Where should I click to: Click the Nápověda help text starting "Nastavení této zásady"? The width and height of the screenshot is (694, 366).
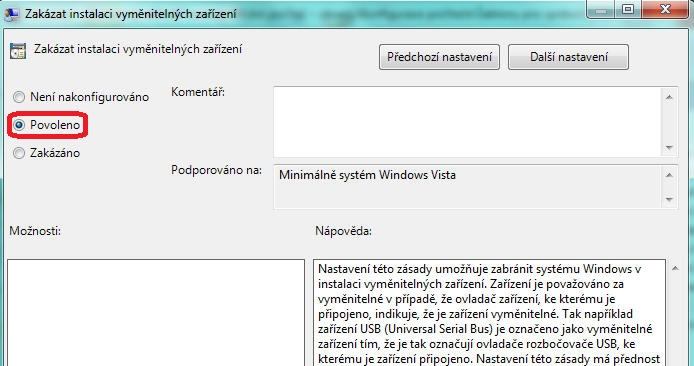point(489,312)
